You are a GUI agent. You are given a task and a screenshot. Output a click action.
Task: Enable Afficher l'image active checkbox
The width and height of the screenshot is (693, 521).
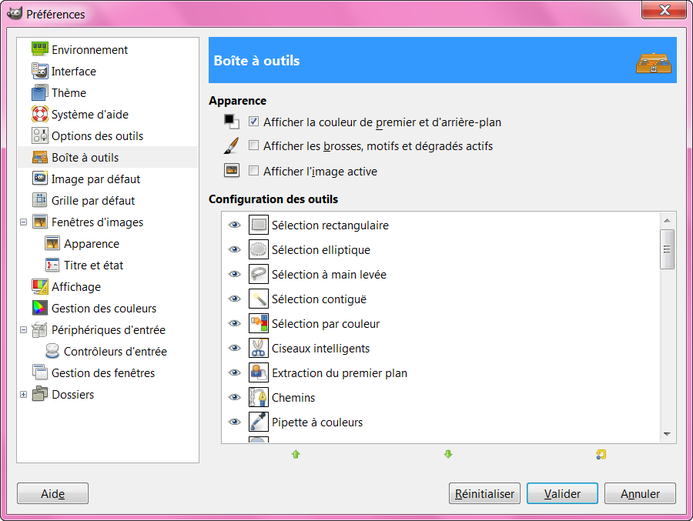[254, 171]
